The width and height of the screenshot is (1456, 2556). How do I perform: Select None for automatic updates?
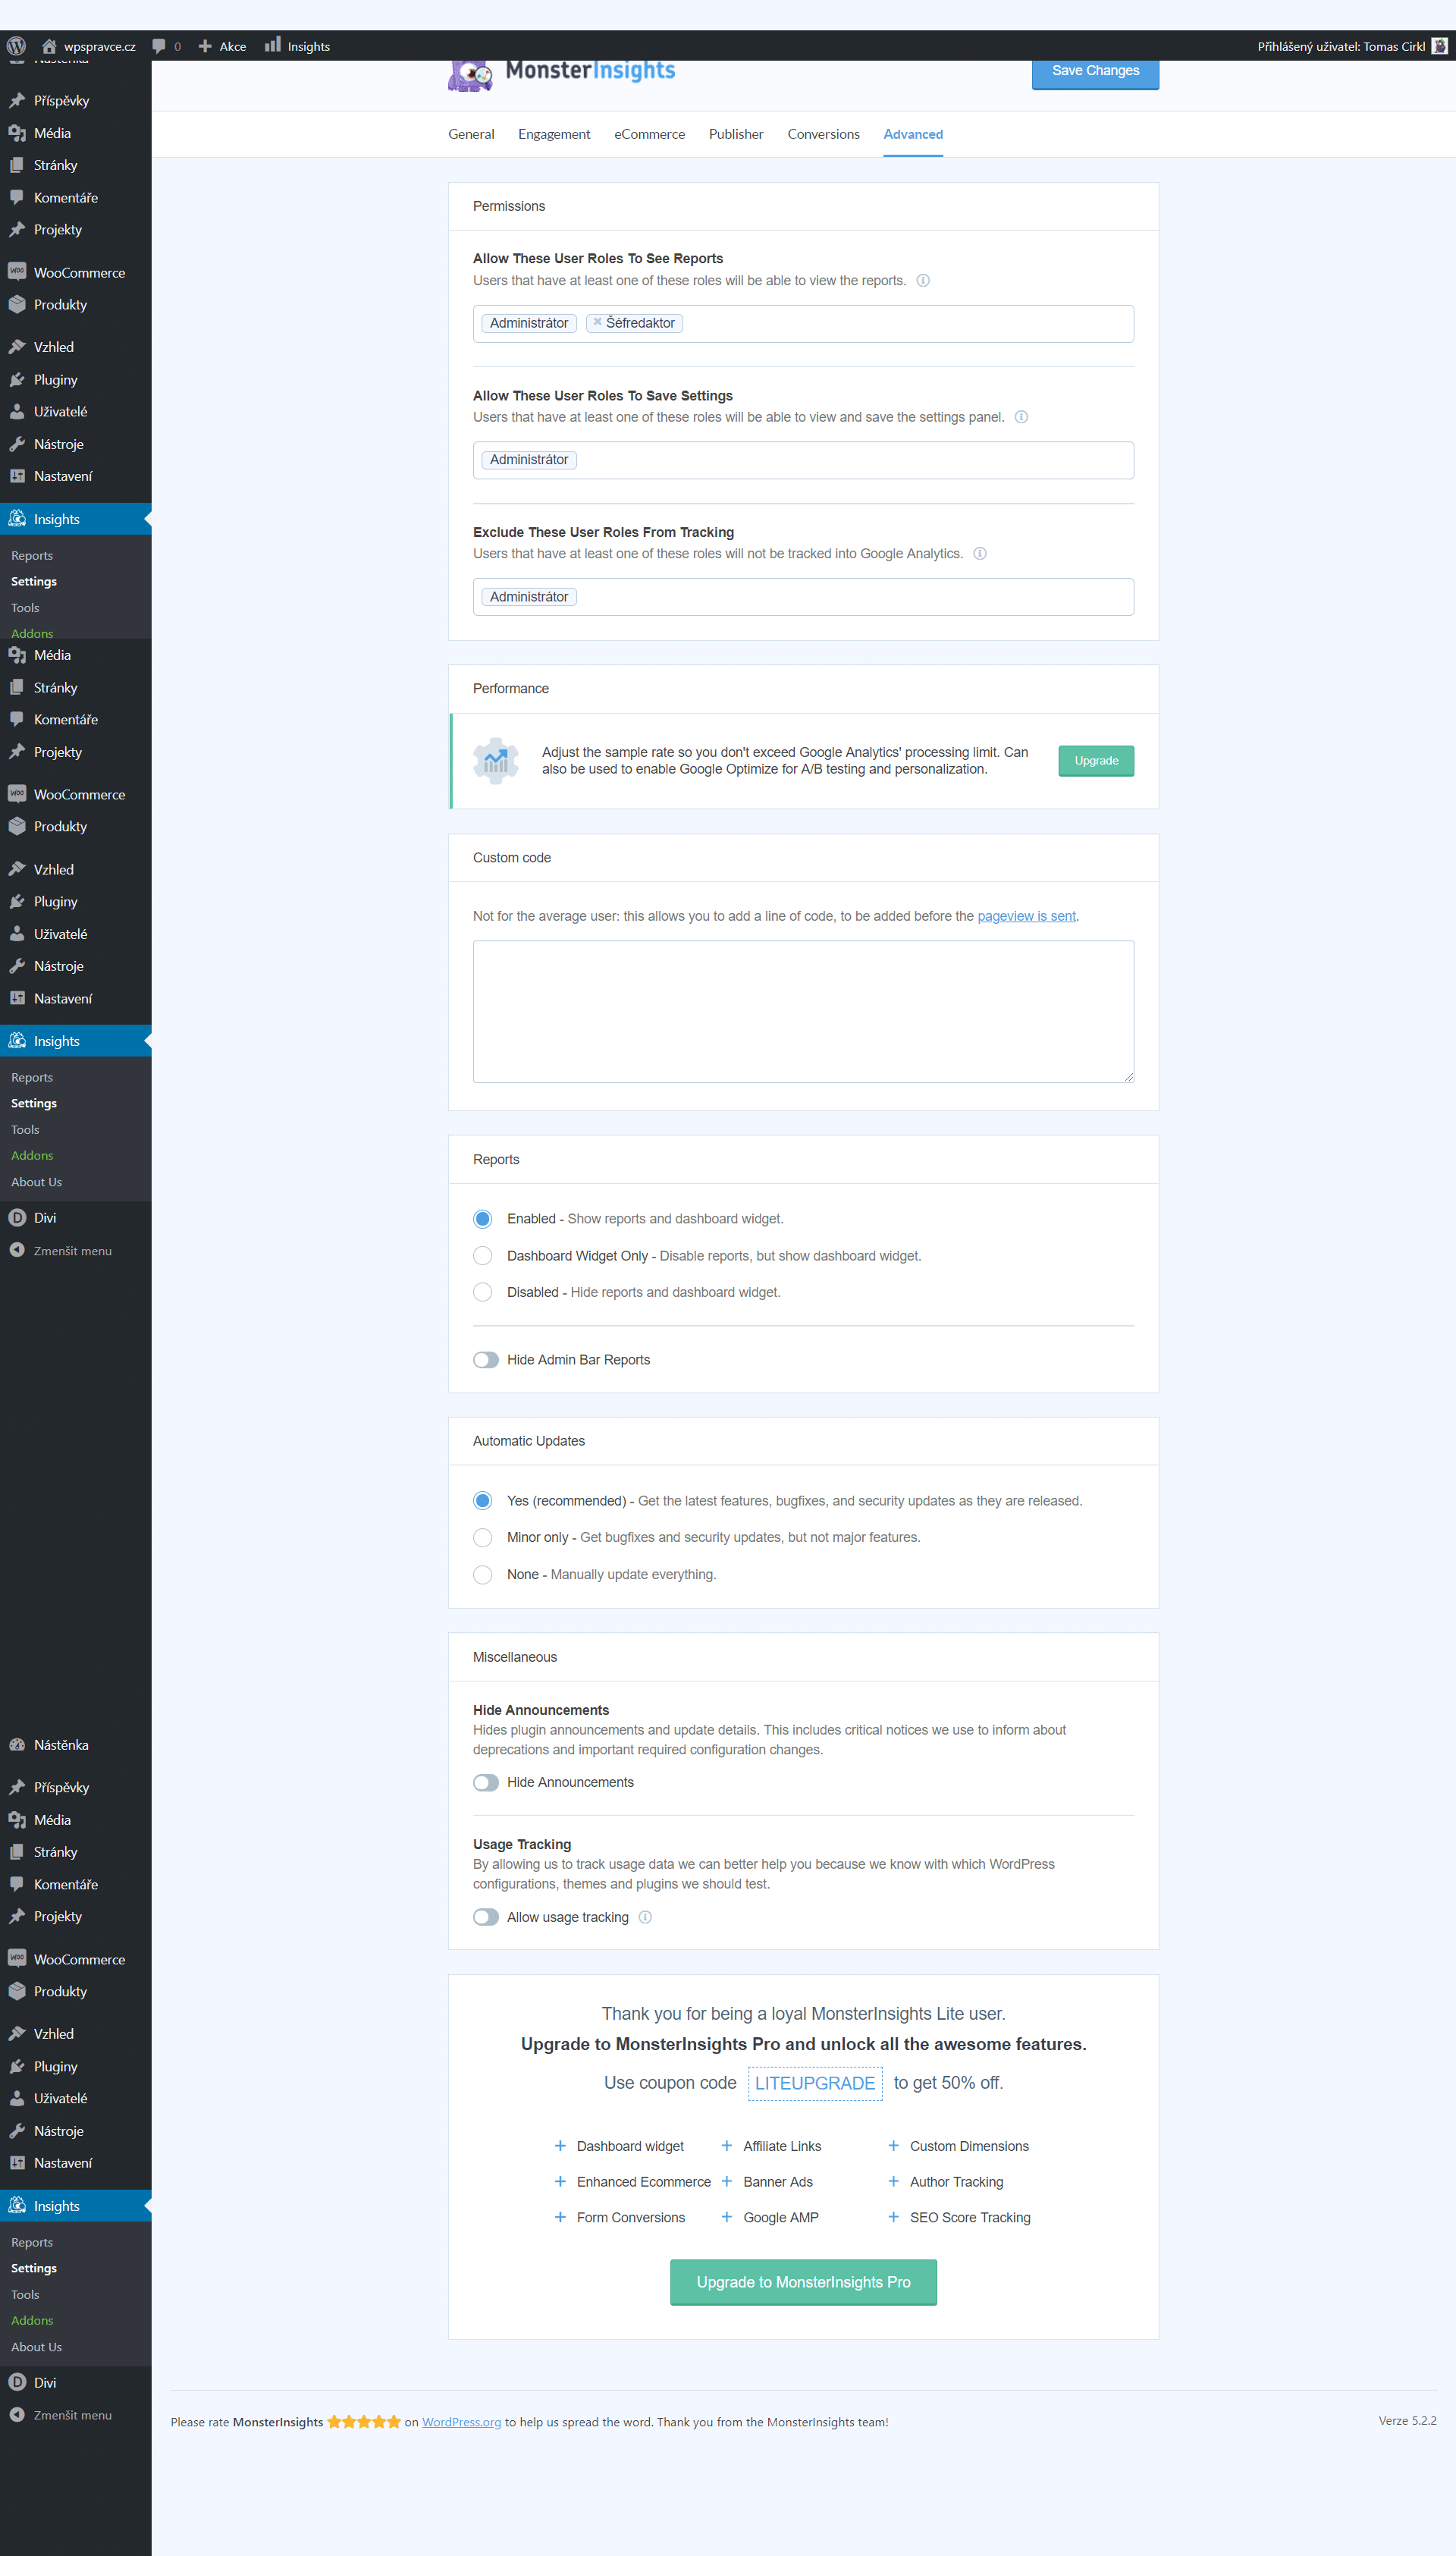pyautogui.click(x=483, y=1574)
